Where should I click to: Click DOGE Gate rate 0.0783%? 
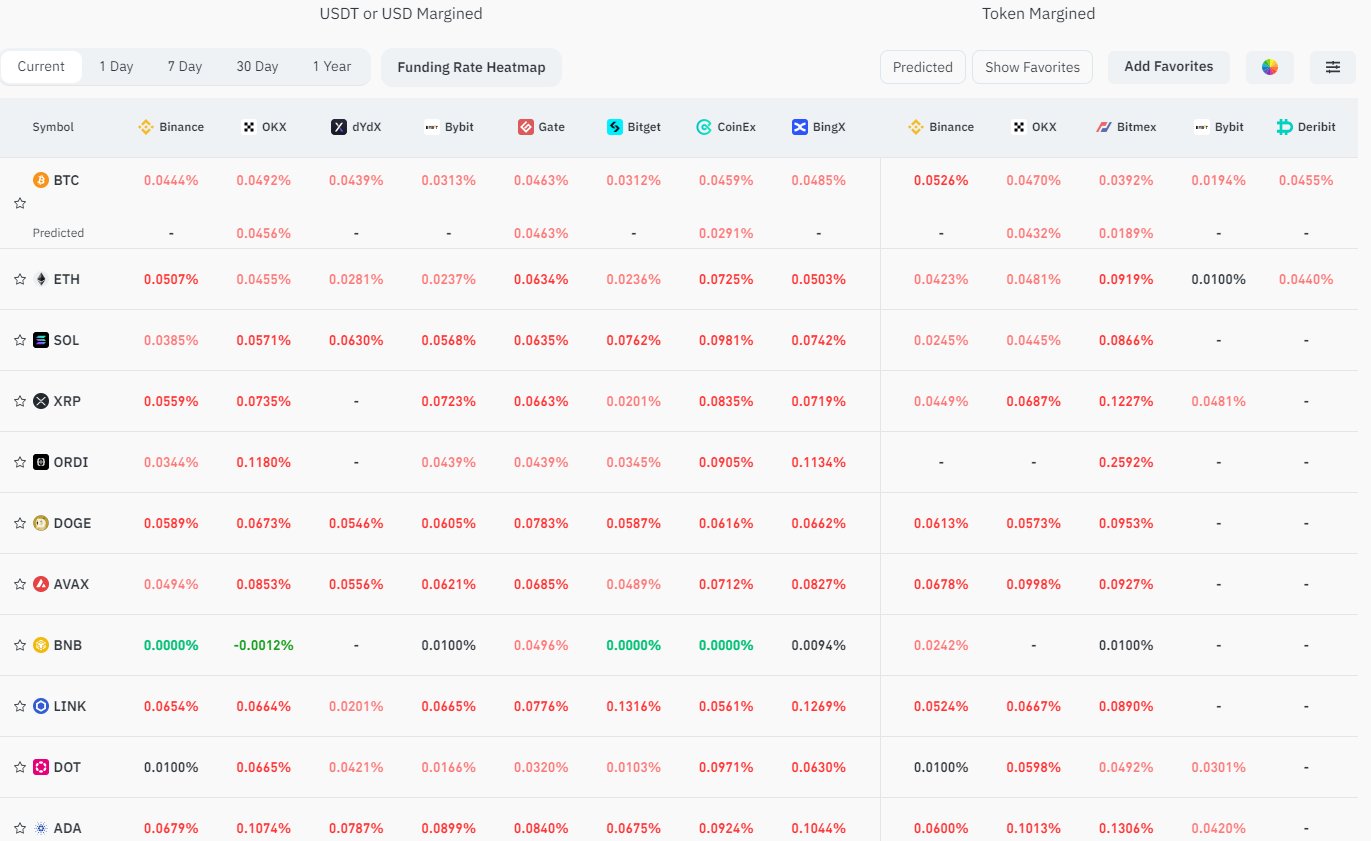[x=541, y=523]
